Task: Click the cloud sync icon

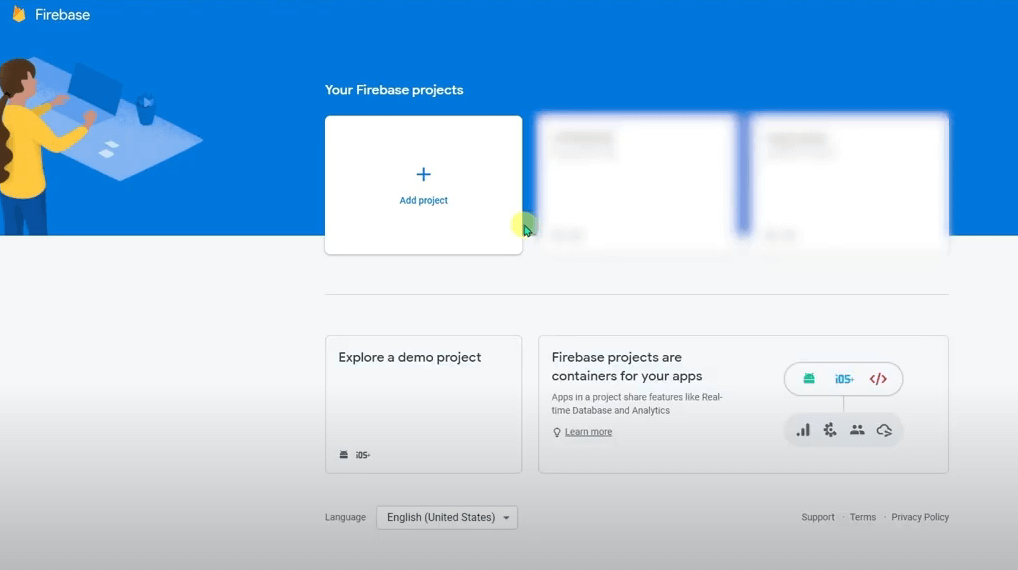Action: [884, 430]
